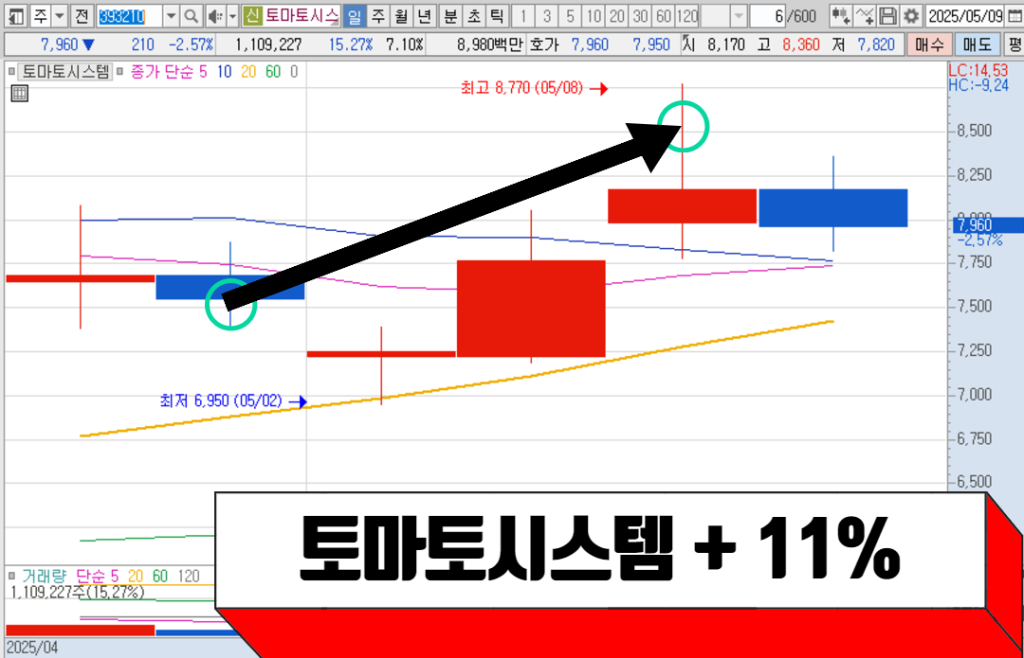This screenshot has height=658, width=1024.
Task: Select the 5 interval button
Action: click(x=570, y=15)
